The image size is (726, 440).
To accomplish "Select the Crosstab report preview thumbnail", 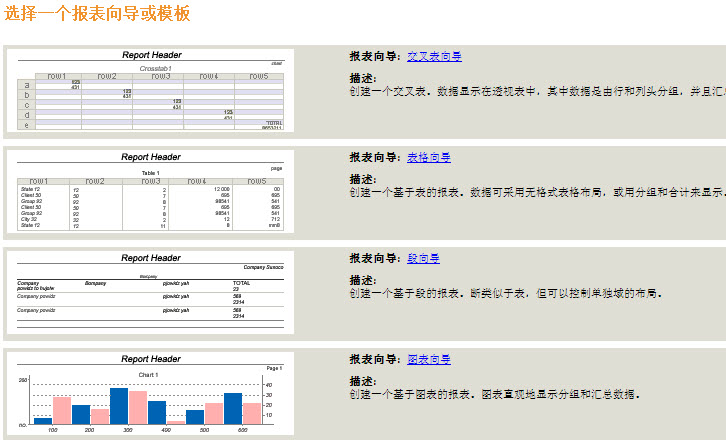I will pos(150,91).
